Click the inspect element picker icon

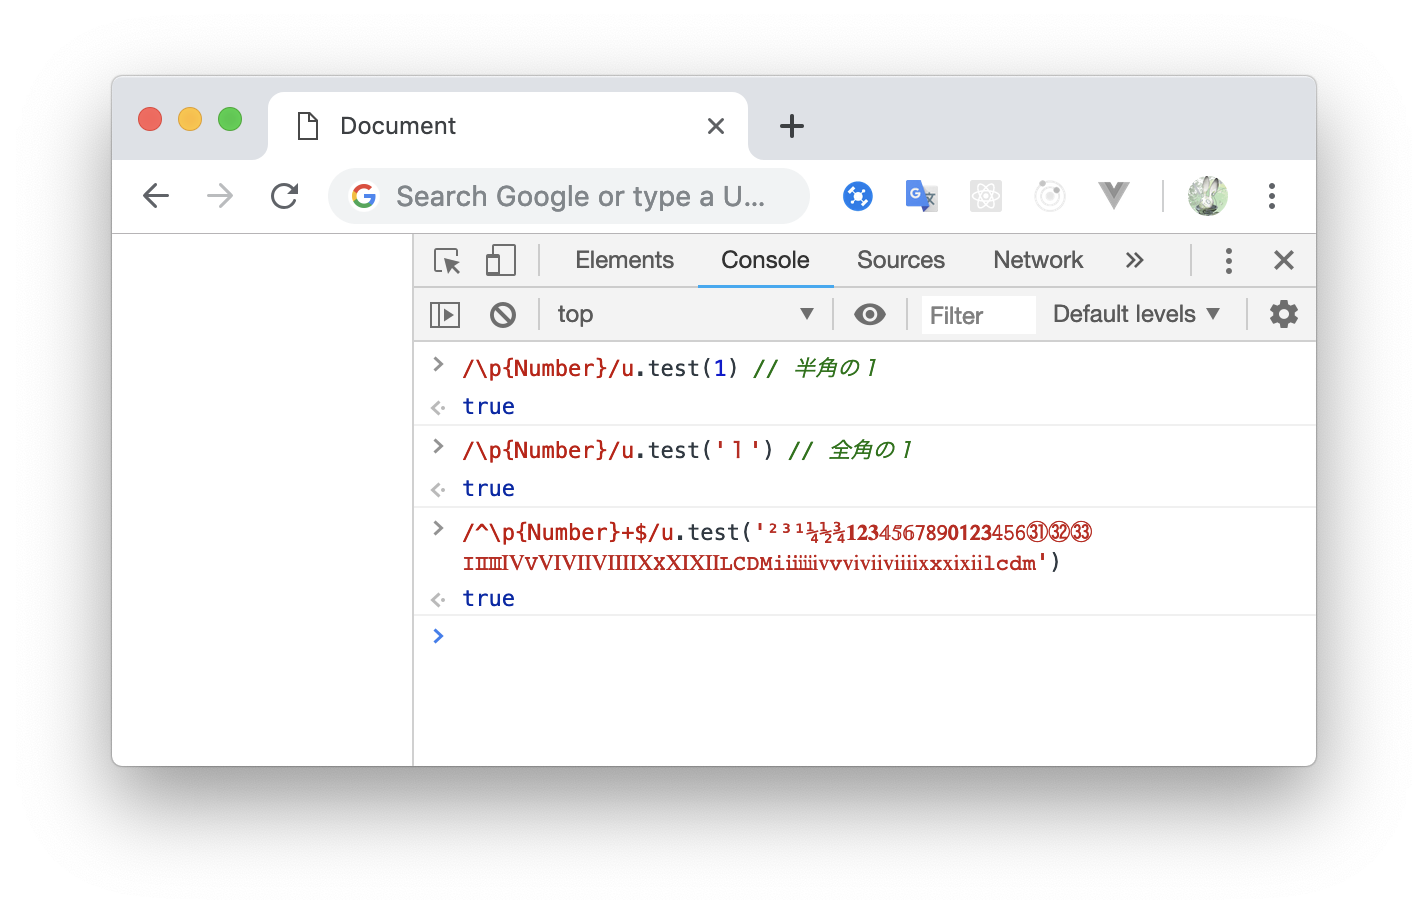pos(447,261)
